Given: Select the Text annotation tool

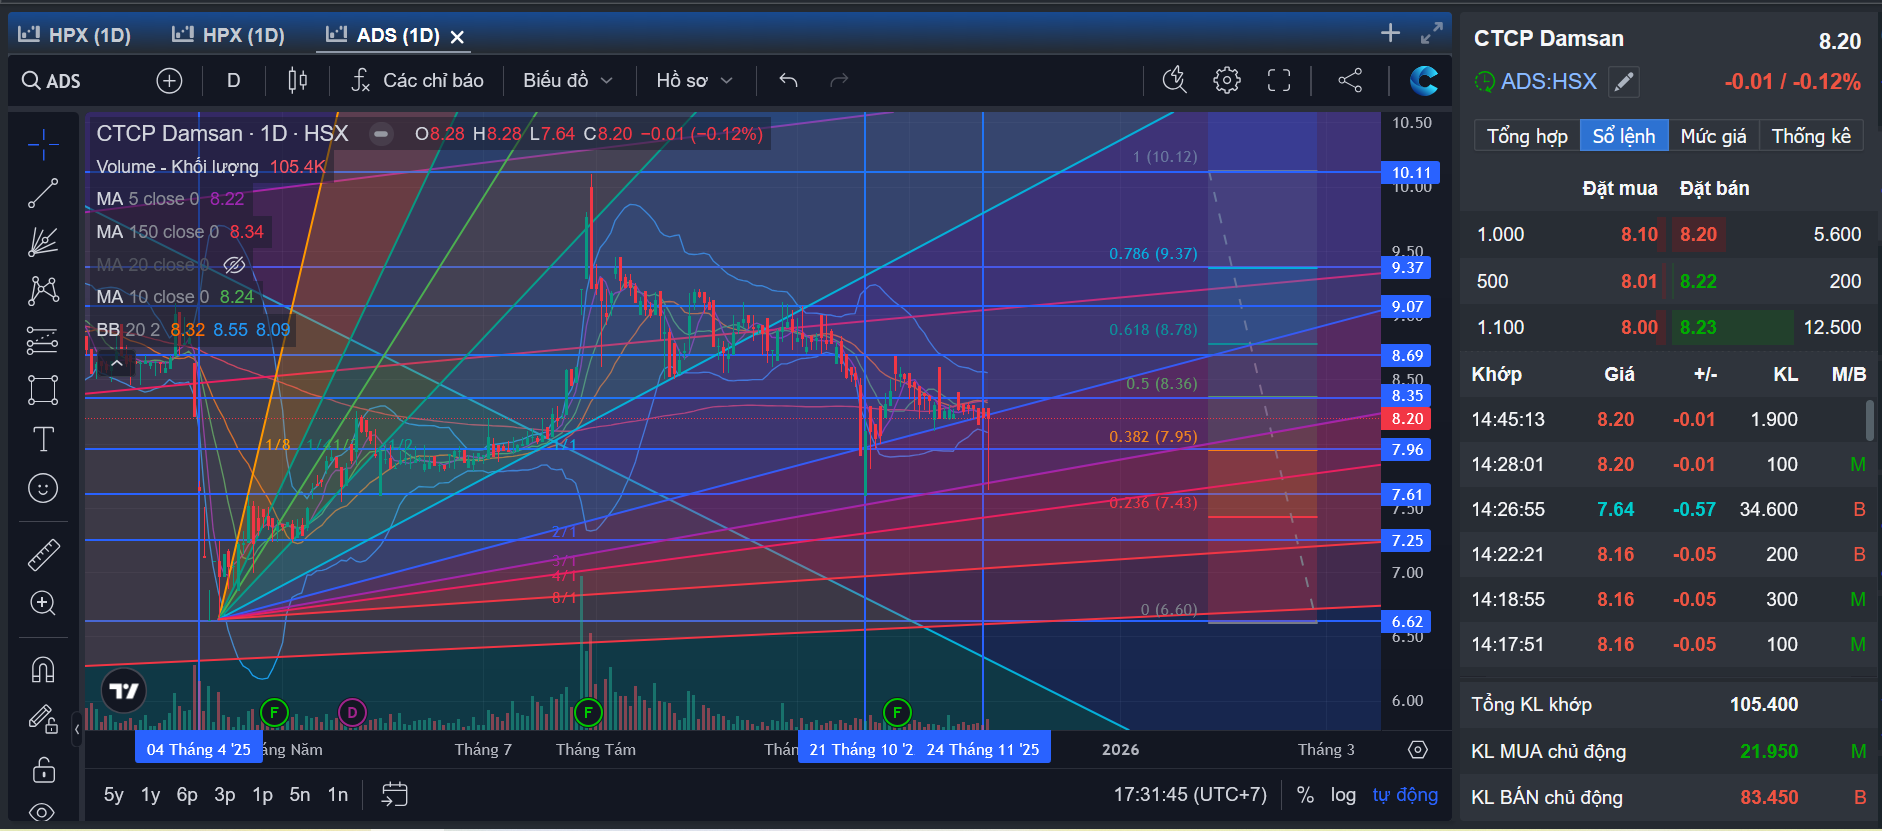Looking at the screenshot, I should tap(43, 438).
